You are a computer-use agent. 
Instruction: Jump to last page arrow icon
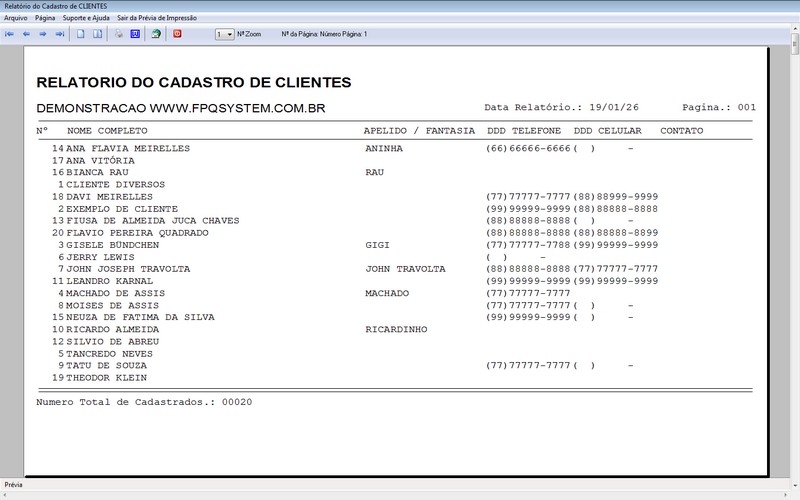(60, 34)
